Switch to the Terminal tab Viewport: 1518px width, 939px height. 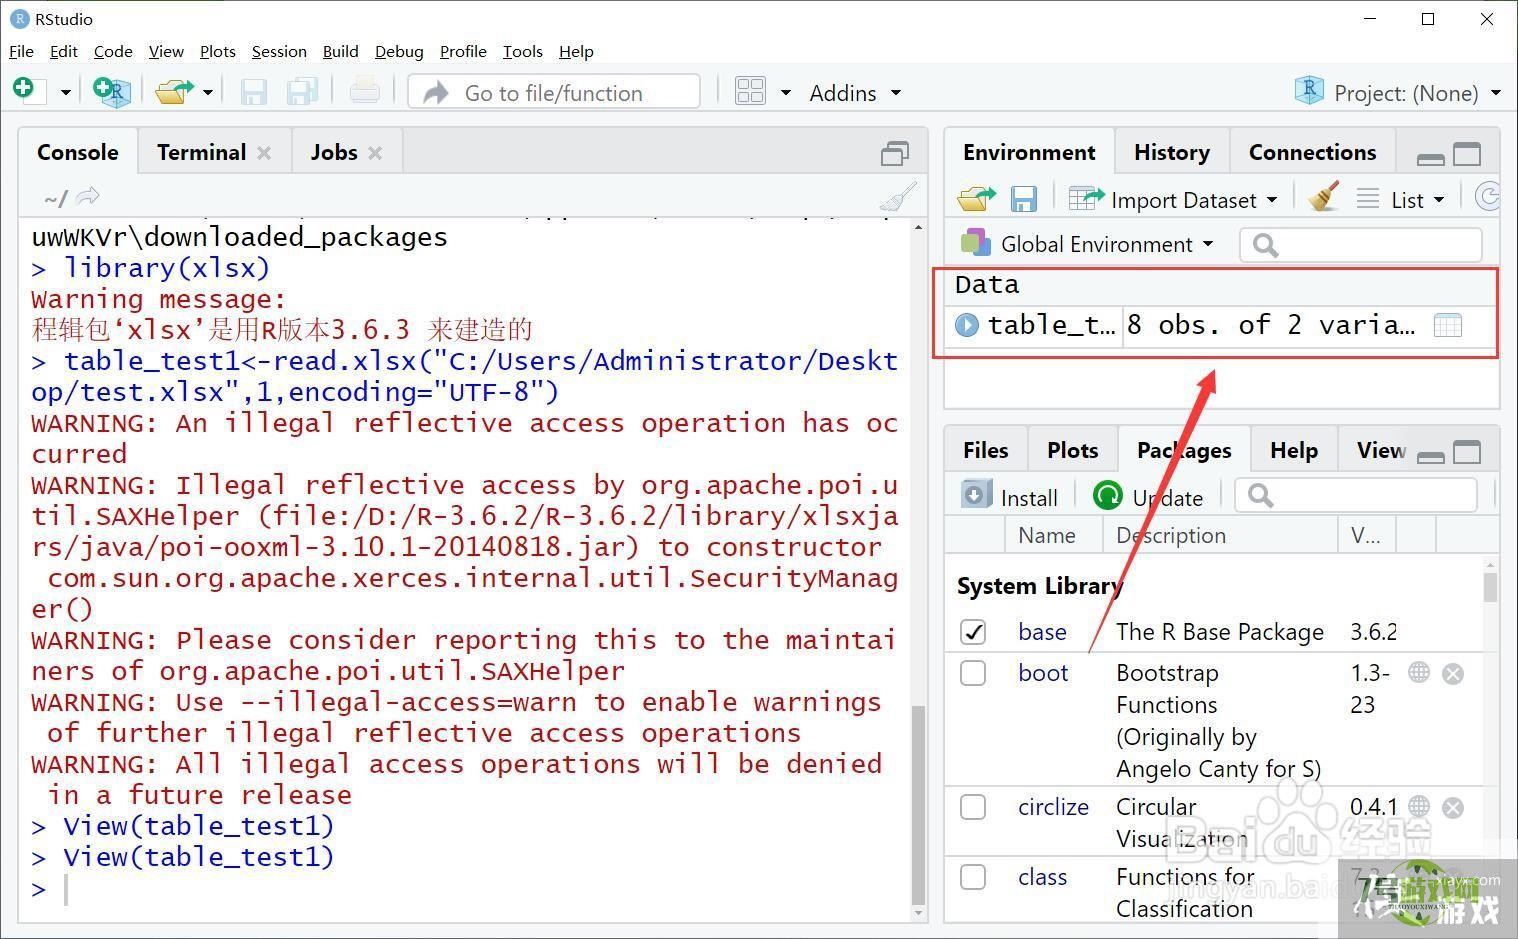coord(201,152)
